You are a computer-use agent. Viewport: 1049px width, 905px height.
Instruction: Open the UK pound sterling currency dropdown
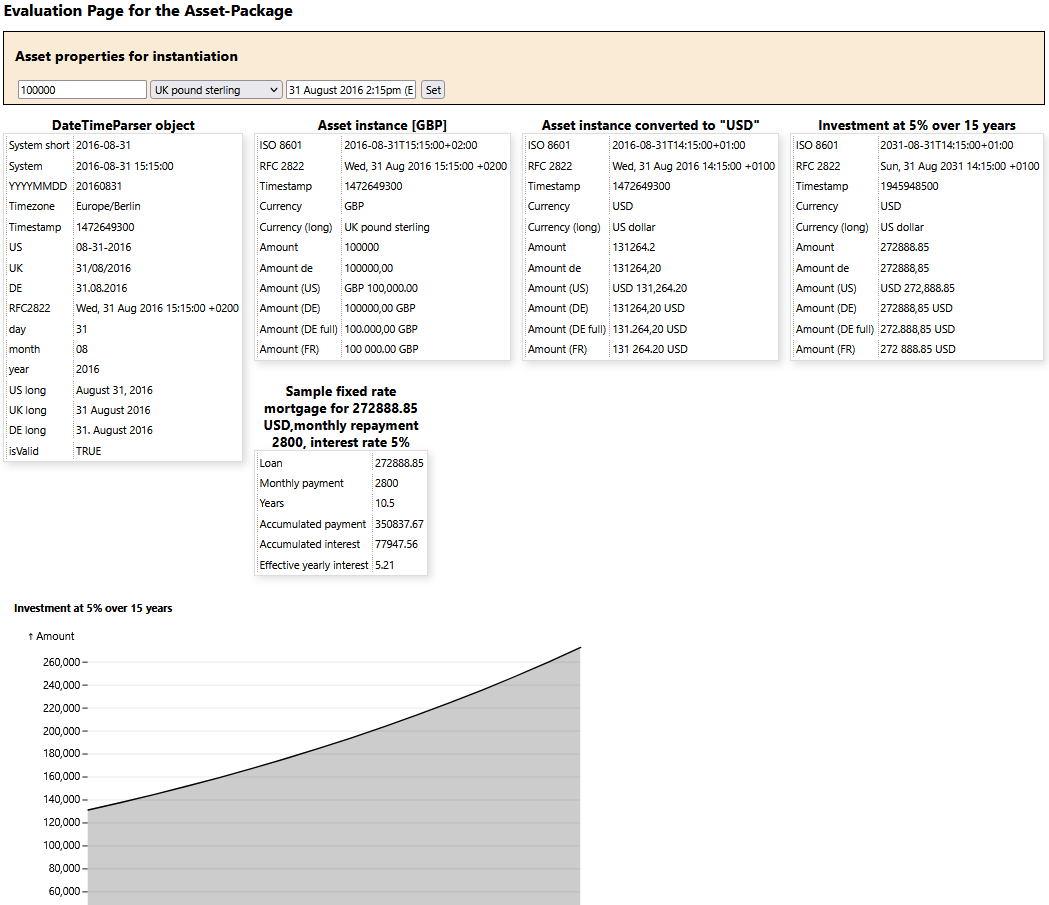[x=216, y=90]
